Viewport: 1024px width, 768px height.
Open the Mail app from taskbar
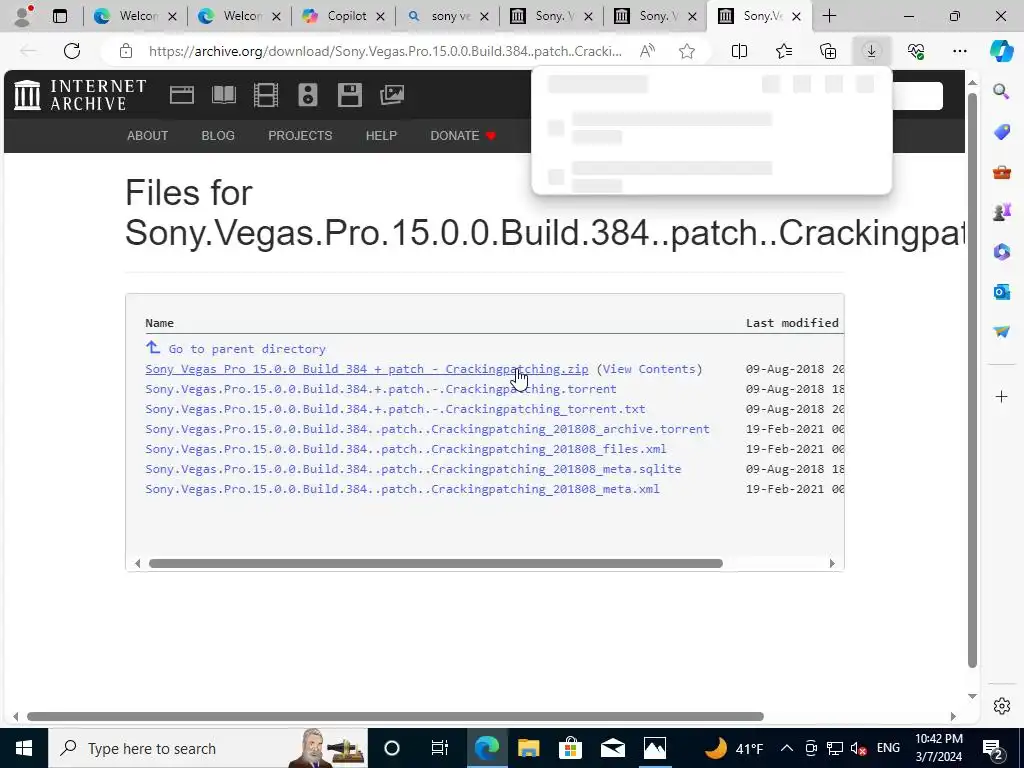(x=613, y=748)
